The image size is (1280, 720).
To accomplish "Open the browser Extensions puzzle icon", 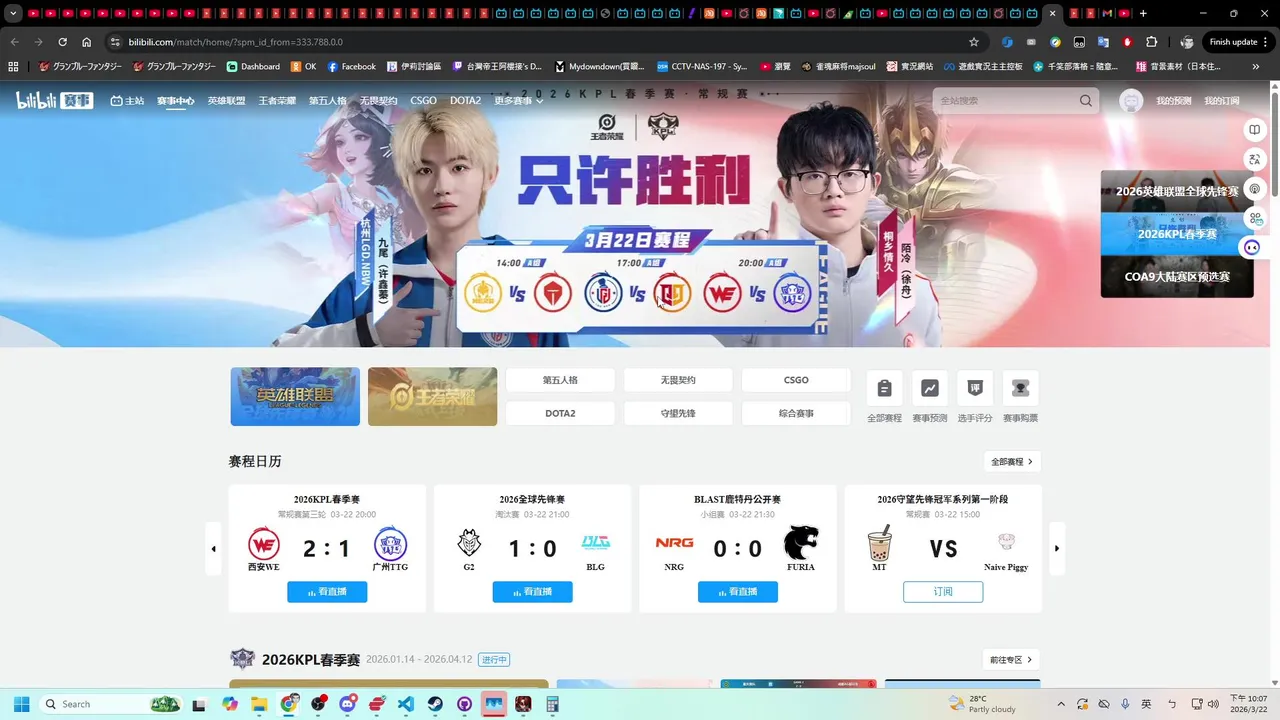I will coord(1152,42).
